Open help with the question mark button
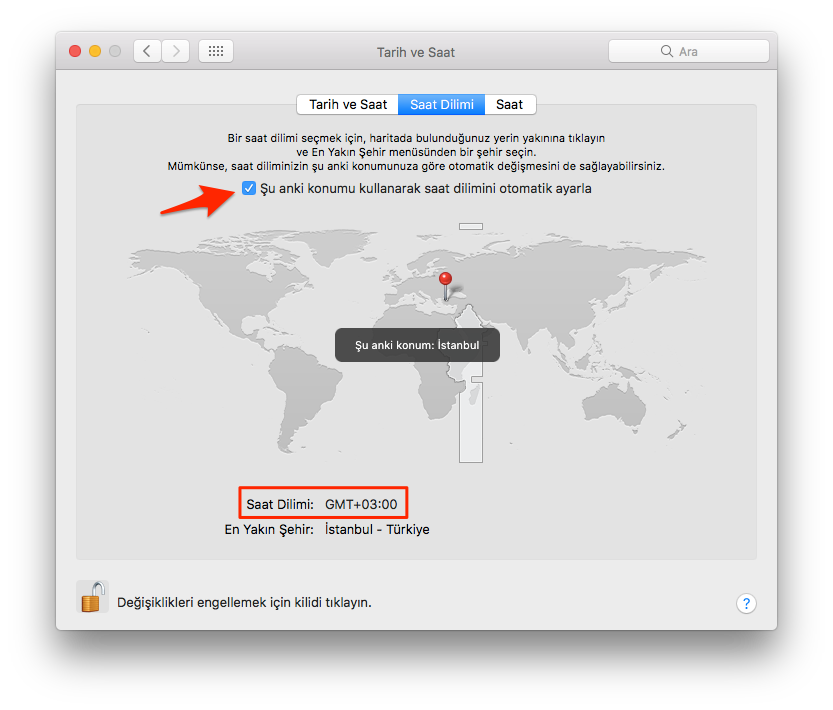The width and height of the screenshot is (833, 710). [x=746, y=603]
